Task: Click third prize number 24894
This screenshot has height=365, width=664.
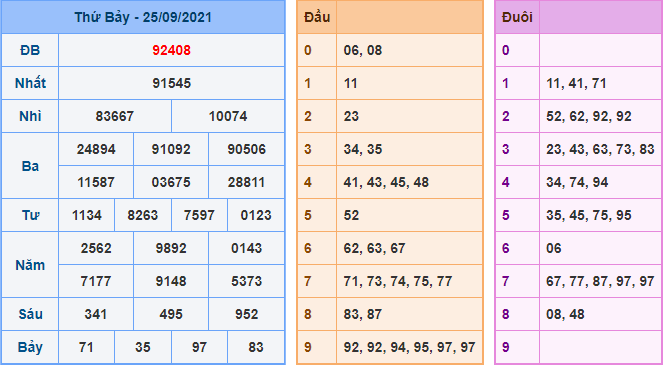Action: click(x=96, y=149)
